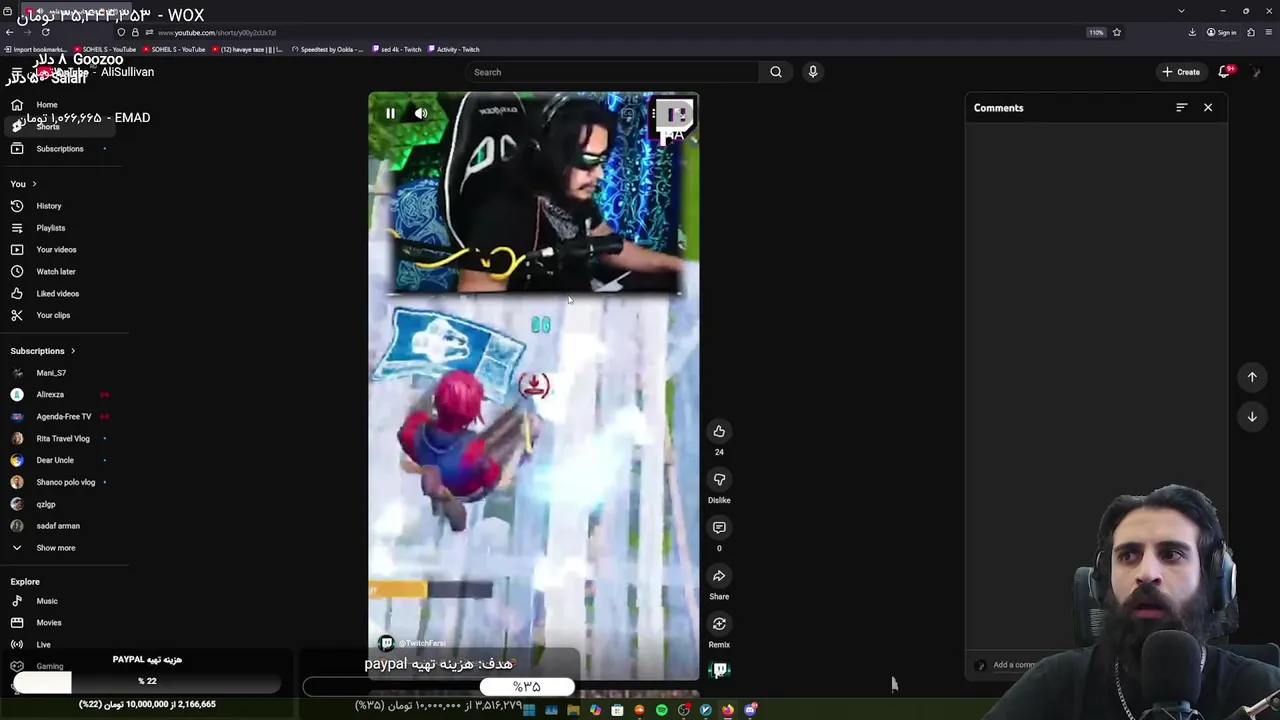Viewport: 1280px width, 720px height.
Task: Click the 110% zoom indicator
Action: click(1097, 32)
